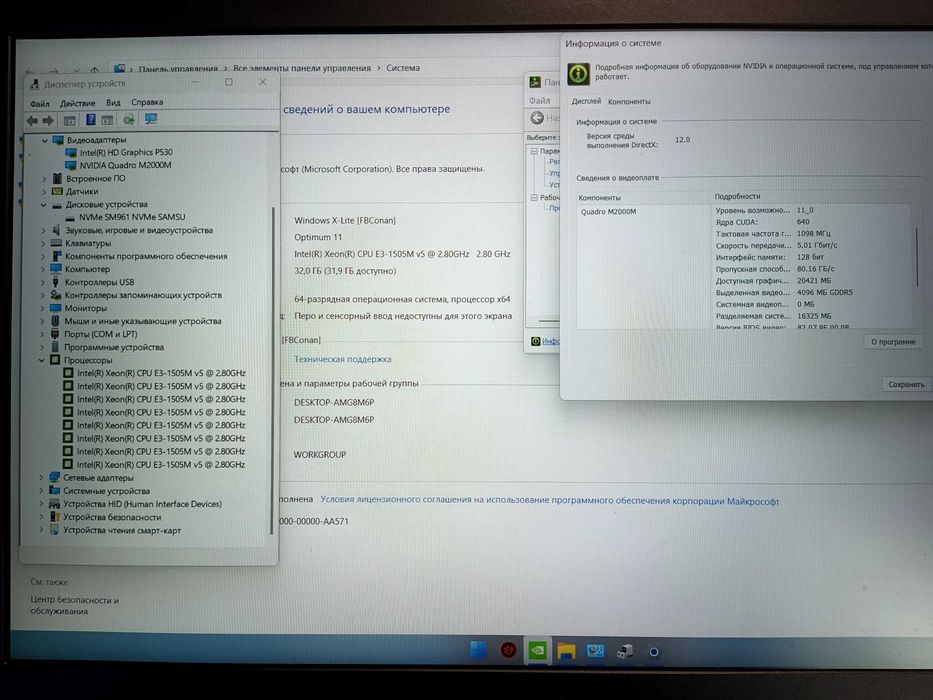
Task: Click the Control Panel taskbar icon
Action: [595, 651]
